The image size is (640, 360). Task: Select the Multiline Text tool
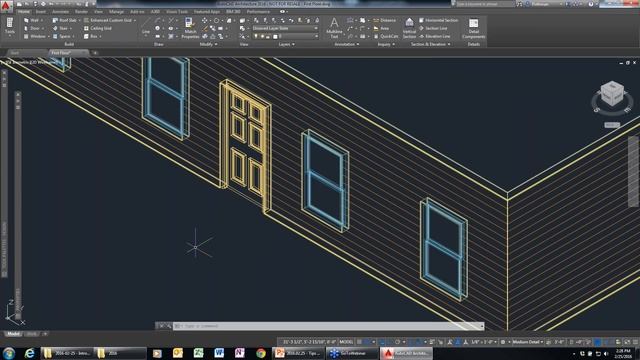coord(334,28)
